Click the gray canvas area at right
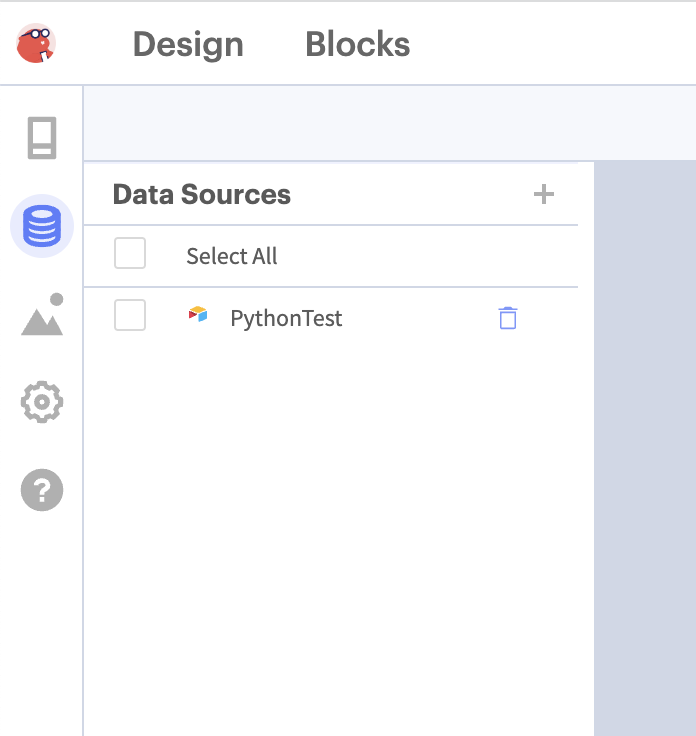This screenshot has height=736, width=696. [x=644, y=450]
